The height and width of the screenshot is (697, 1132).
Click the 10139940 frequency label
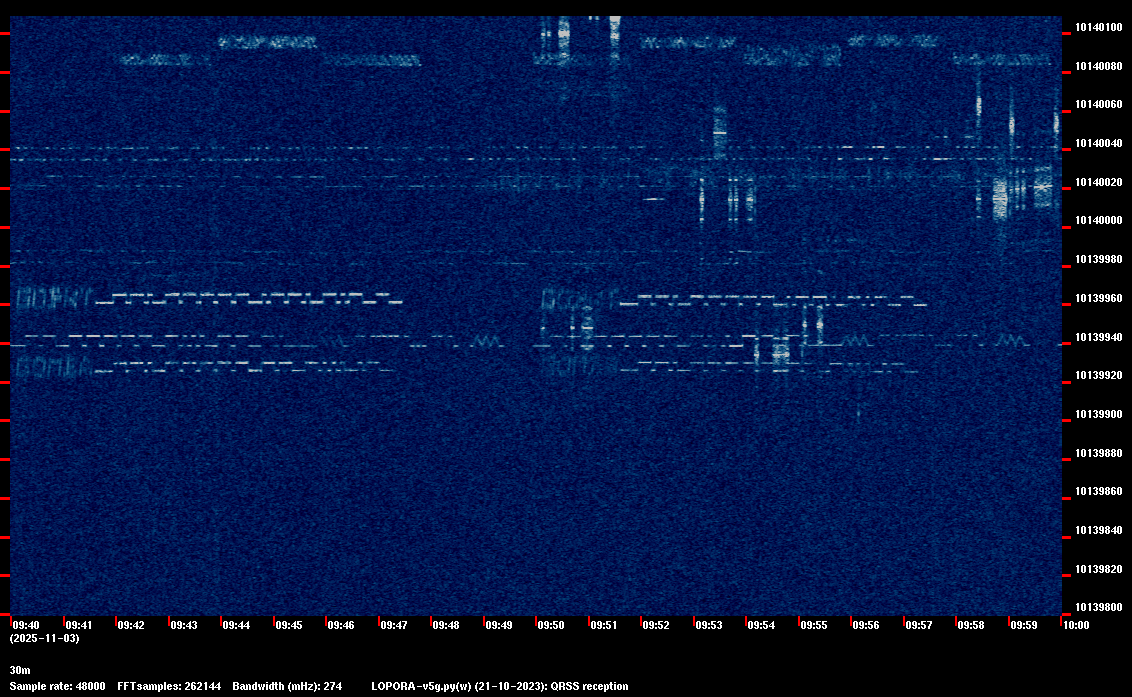click(x=1099, y=337)
